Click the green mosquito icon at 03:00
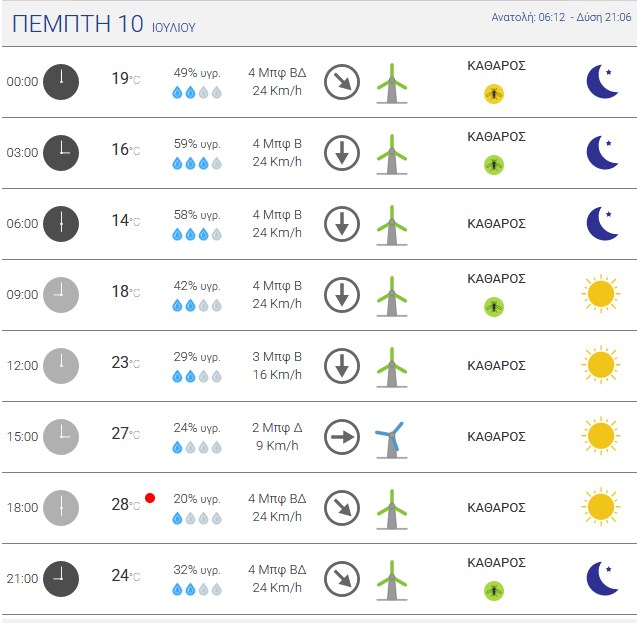The height and width of the screenshot is (623, 637). click(x=494, y=165)
